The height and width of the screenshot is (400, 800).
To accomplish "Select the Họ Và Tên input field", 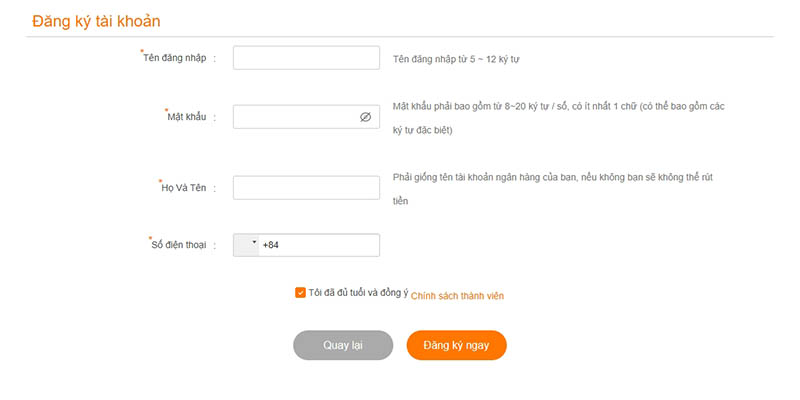I will point(306,187).
